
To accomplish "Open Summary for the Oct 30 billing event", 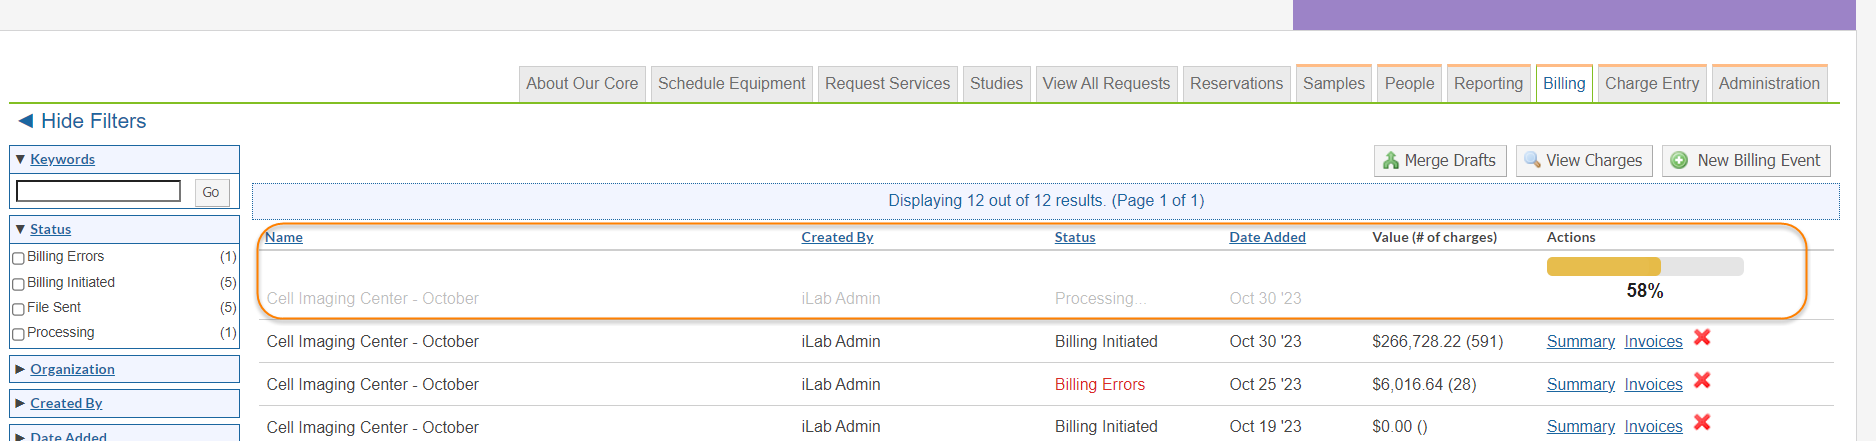I will tap(1580, 342).
